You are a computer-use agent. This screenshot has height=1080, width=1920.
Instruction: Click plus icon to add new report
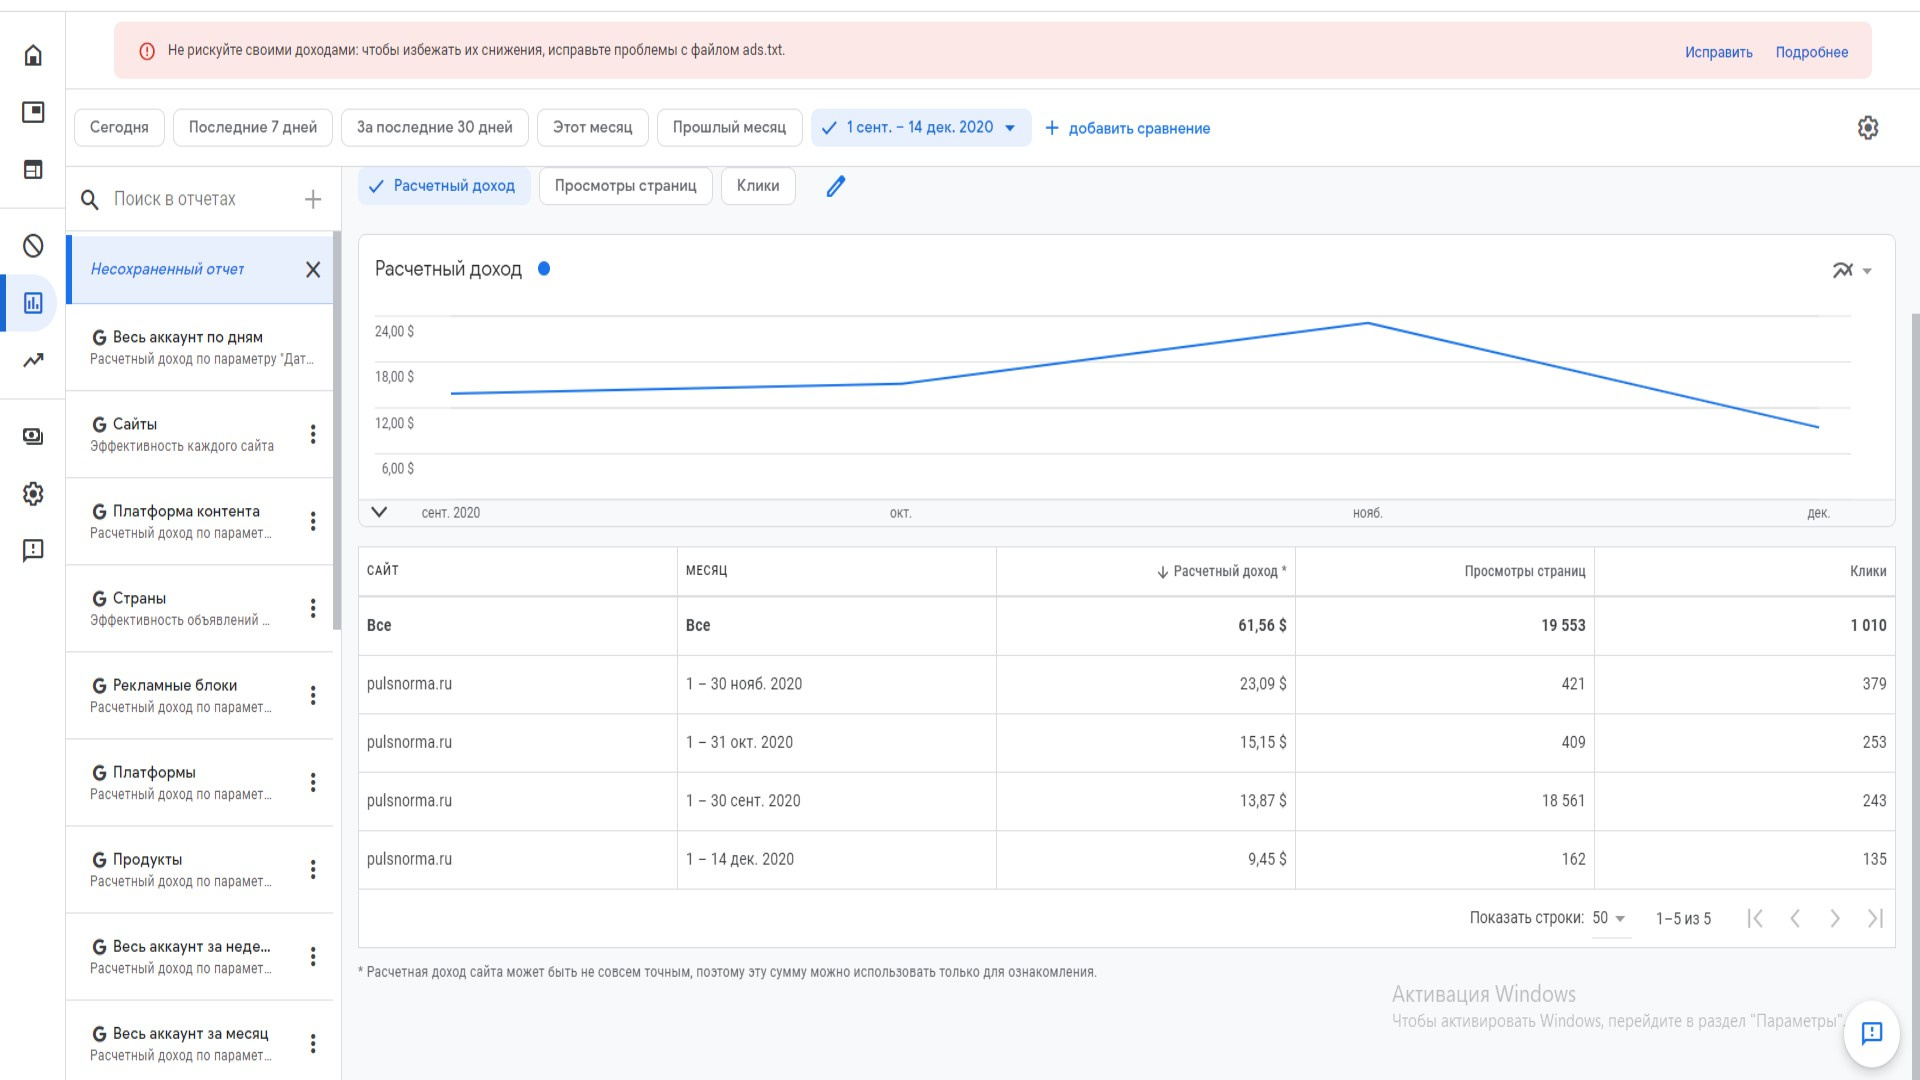click(x=313, y=199)
